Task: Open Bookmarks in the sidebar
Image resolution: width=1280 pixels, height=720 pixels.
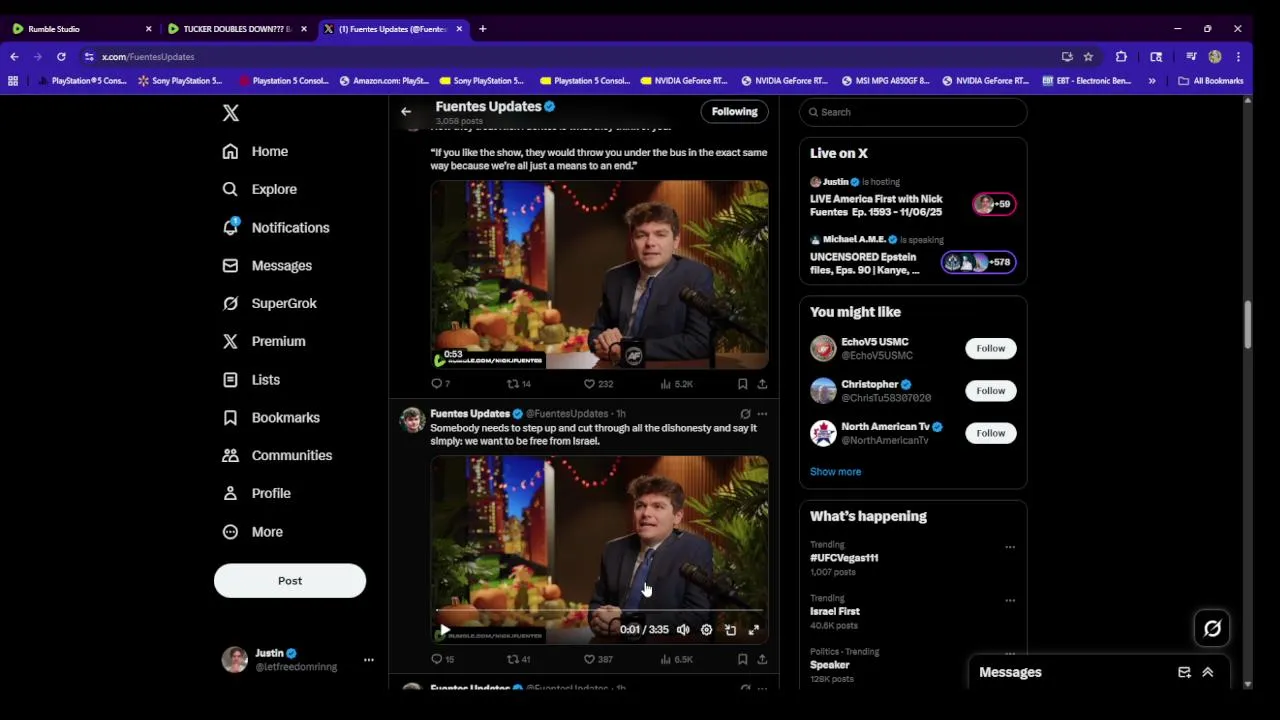Action: click(271, 417)
